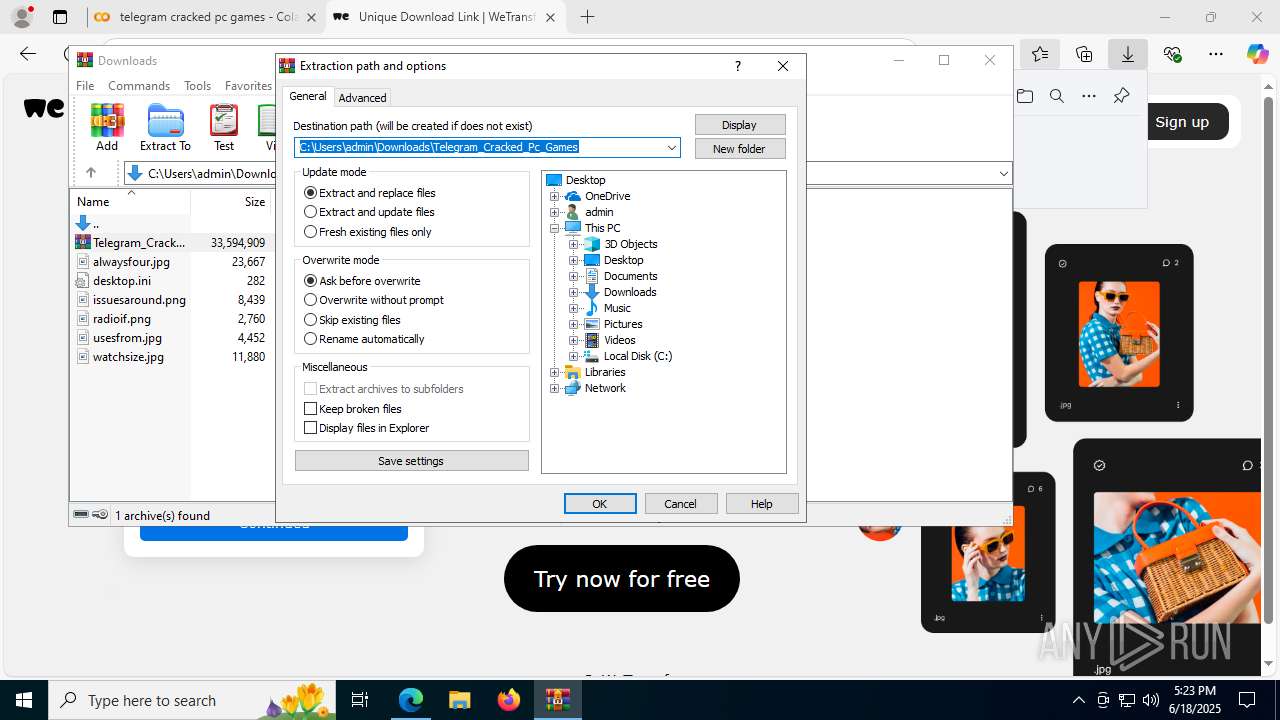The height and width of the screenshot is (720, 1280).
Task: Go up one folder level arrow
Action: click(x=90, y=173)
